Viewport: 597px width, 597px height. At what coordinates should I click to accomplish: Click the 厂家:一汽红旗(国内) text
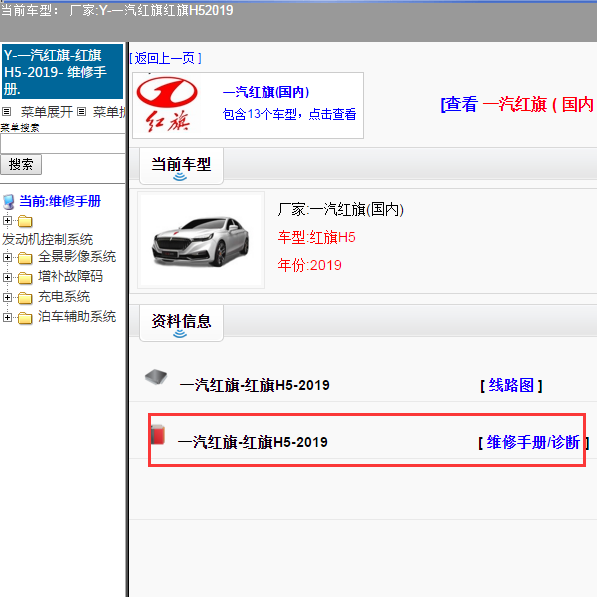click(340, 209)
